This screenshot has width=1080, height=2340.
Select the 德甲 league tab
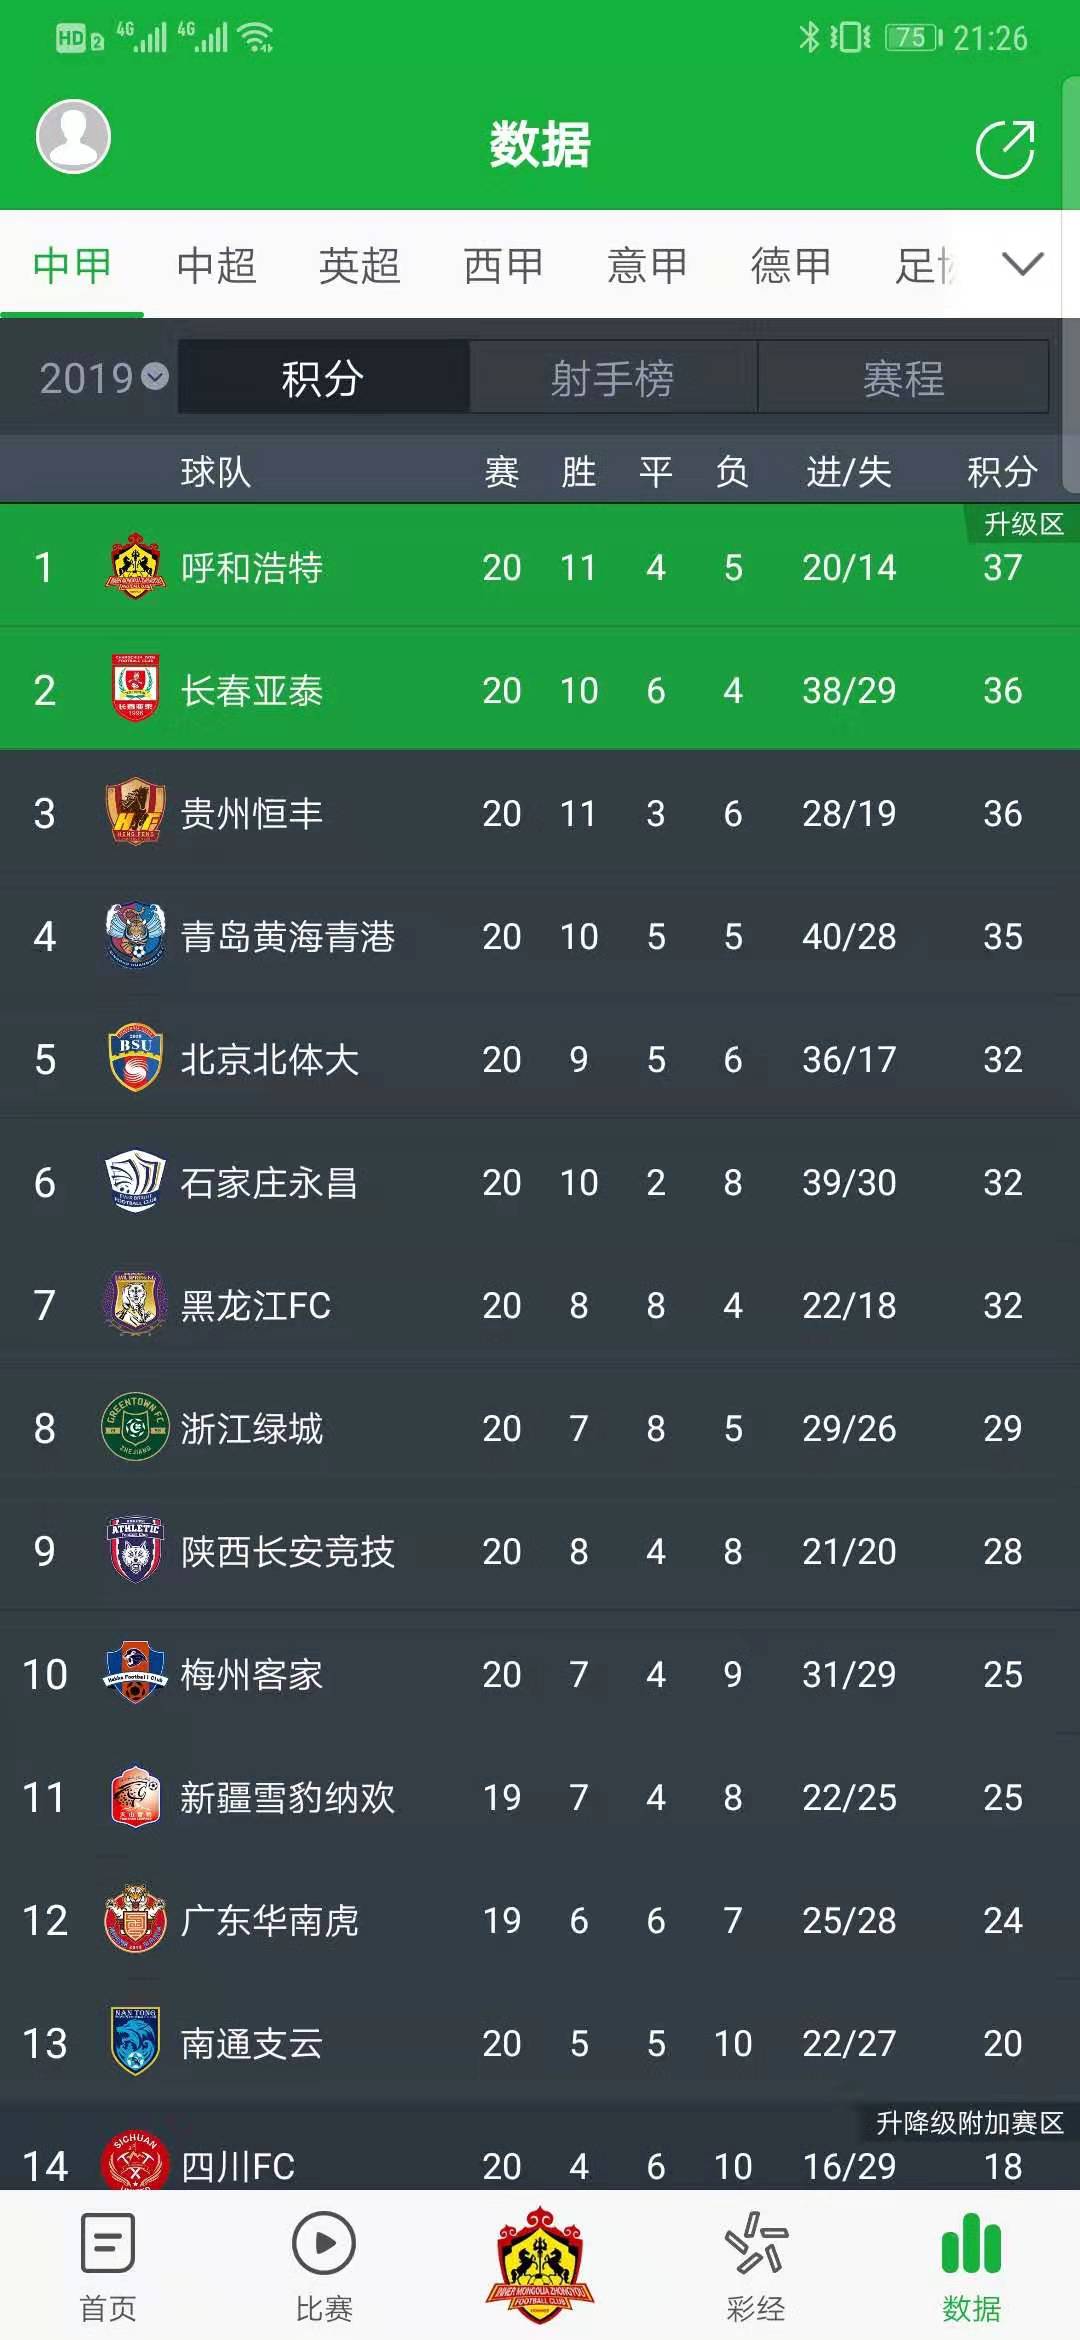pyautogui.click(x=791, y=266)
